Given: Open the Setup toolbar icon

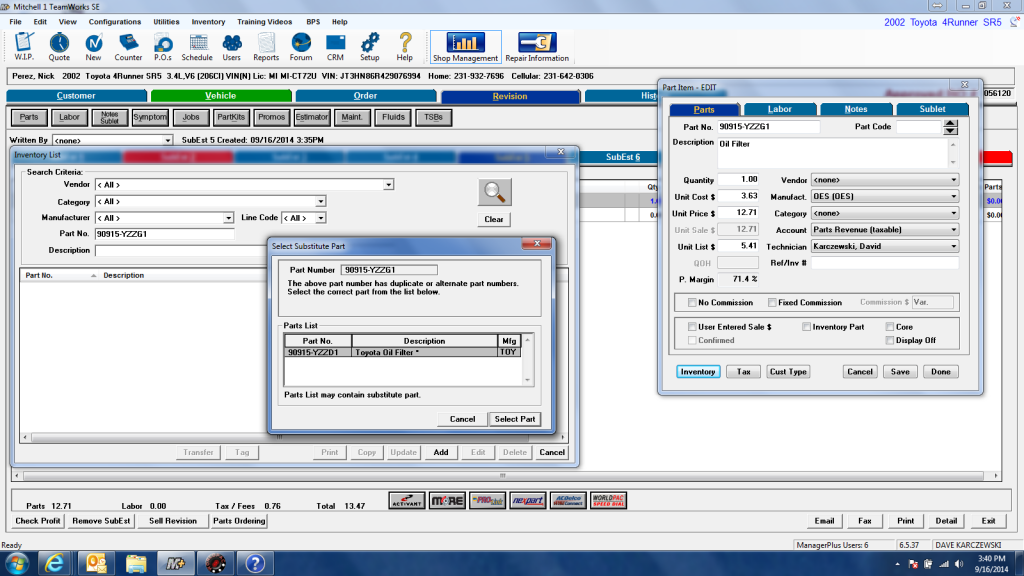Looking at the screenshot, I should point(370,46).
